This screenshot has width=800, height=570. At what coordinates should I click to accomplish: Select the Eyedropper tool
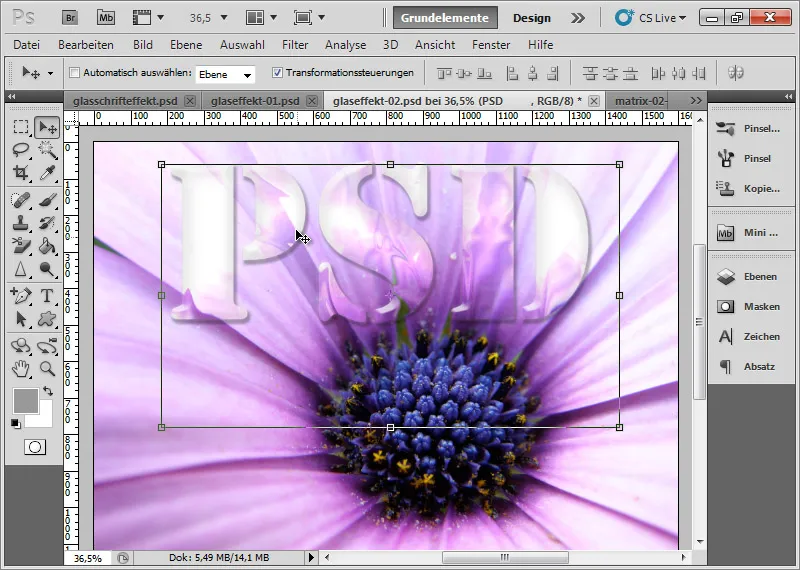click(47, 173)
